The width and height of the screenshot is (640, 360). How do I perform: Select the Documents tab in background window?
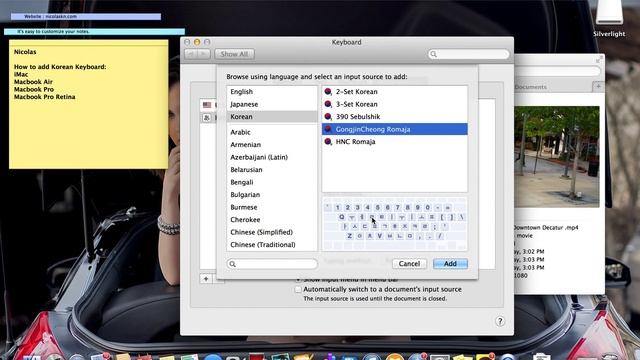(x=531, y=87)
